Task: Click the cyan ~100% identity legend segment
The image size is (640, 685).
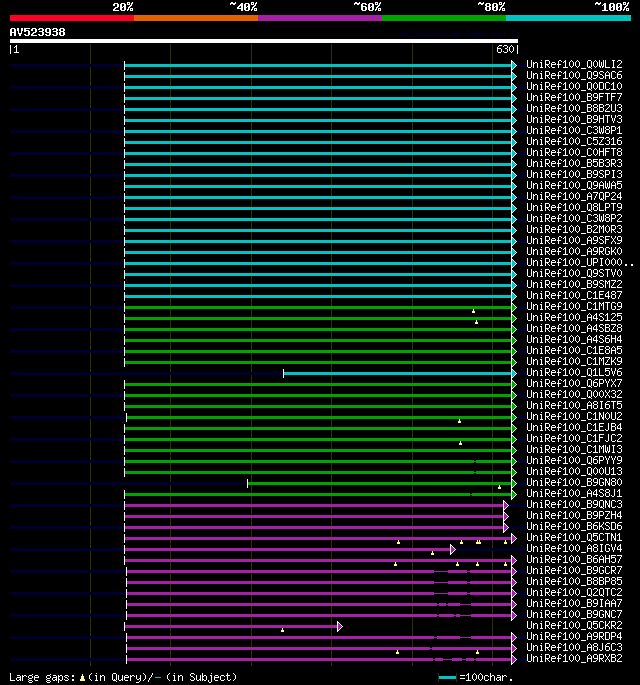Action: pos(569,18)
